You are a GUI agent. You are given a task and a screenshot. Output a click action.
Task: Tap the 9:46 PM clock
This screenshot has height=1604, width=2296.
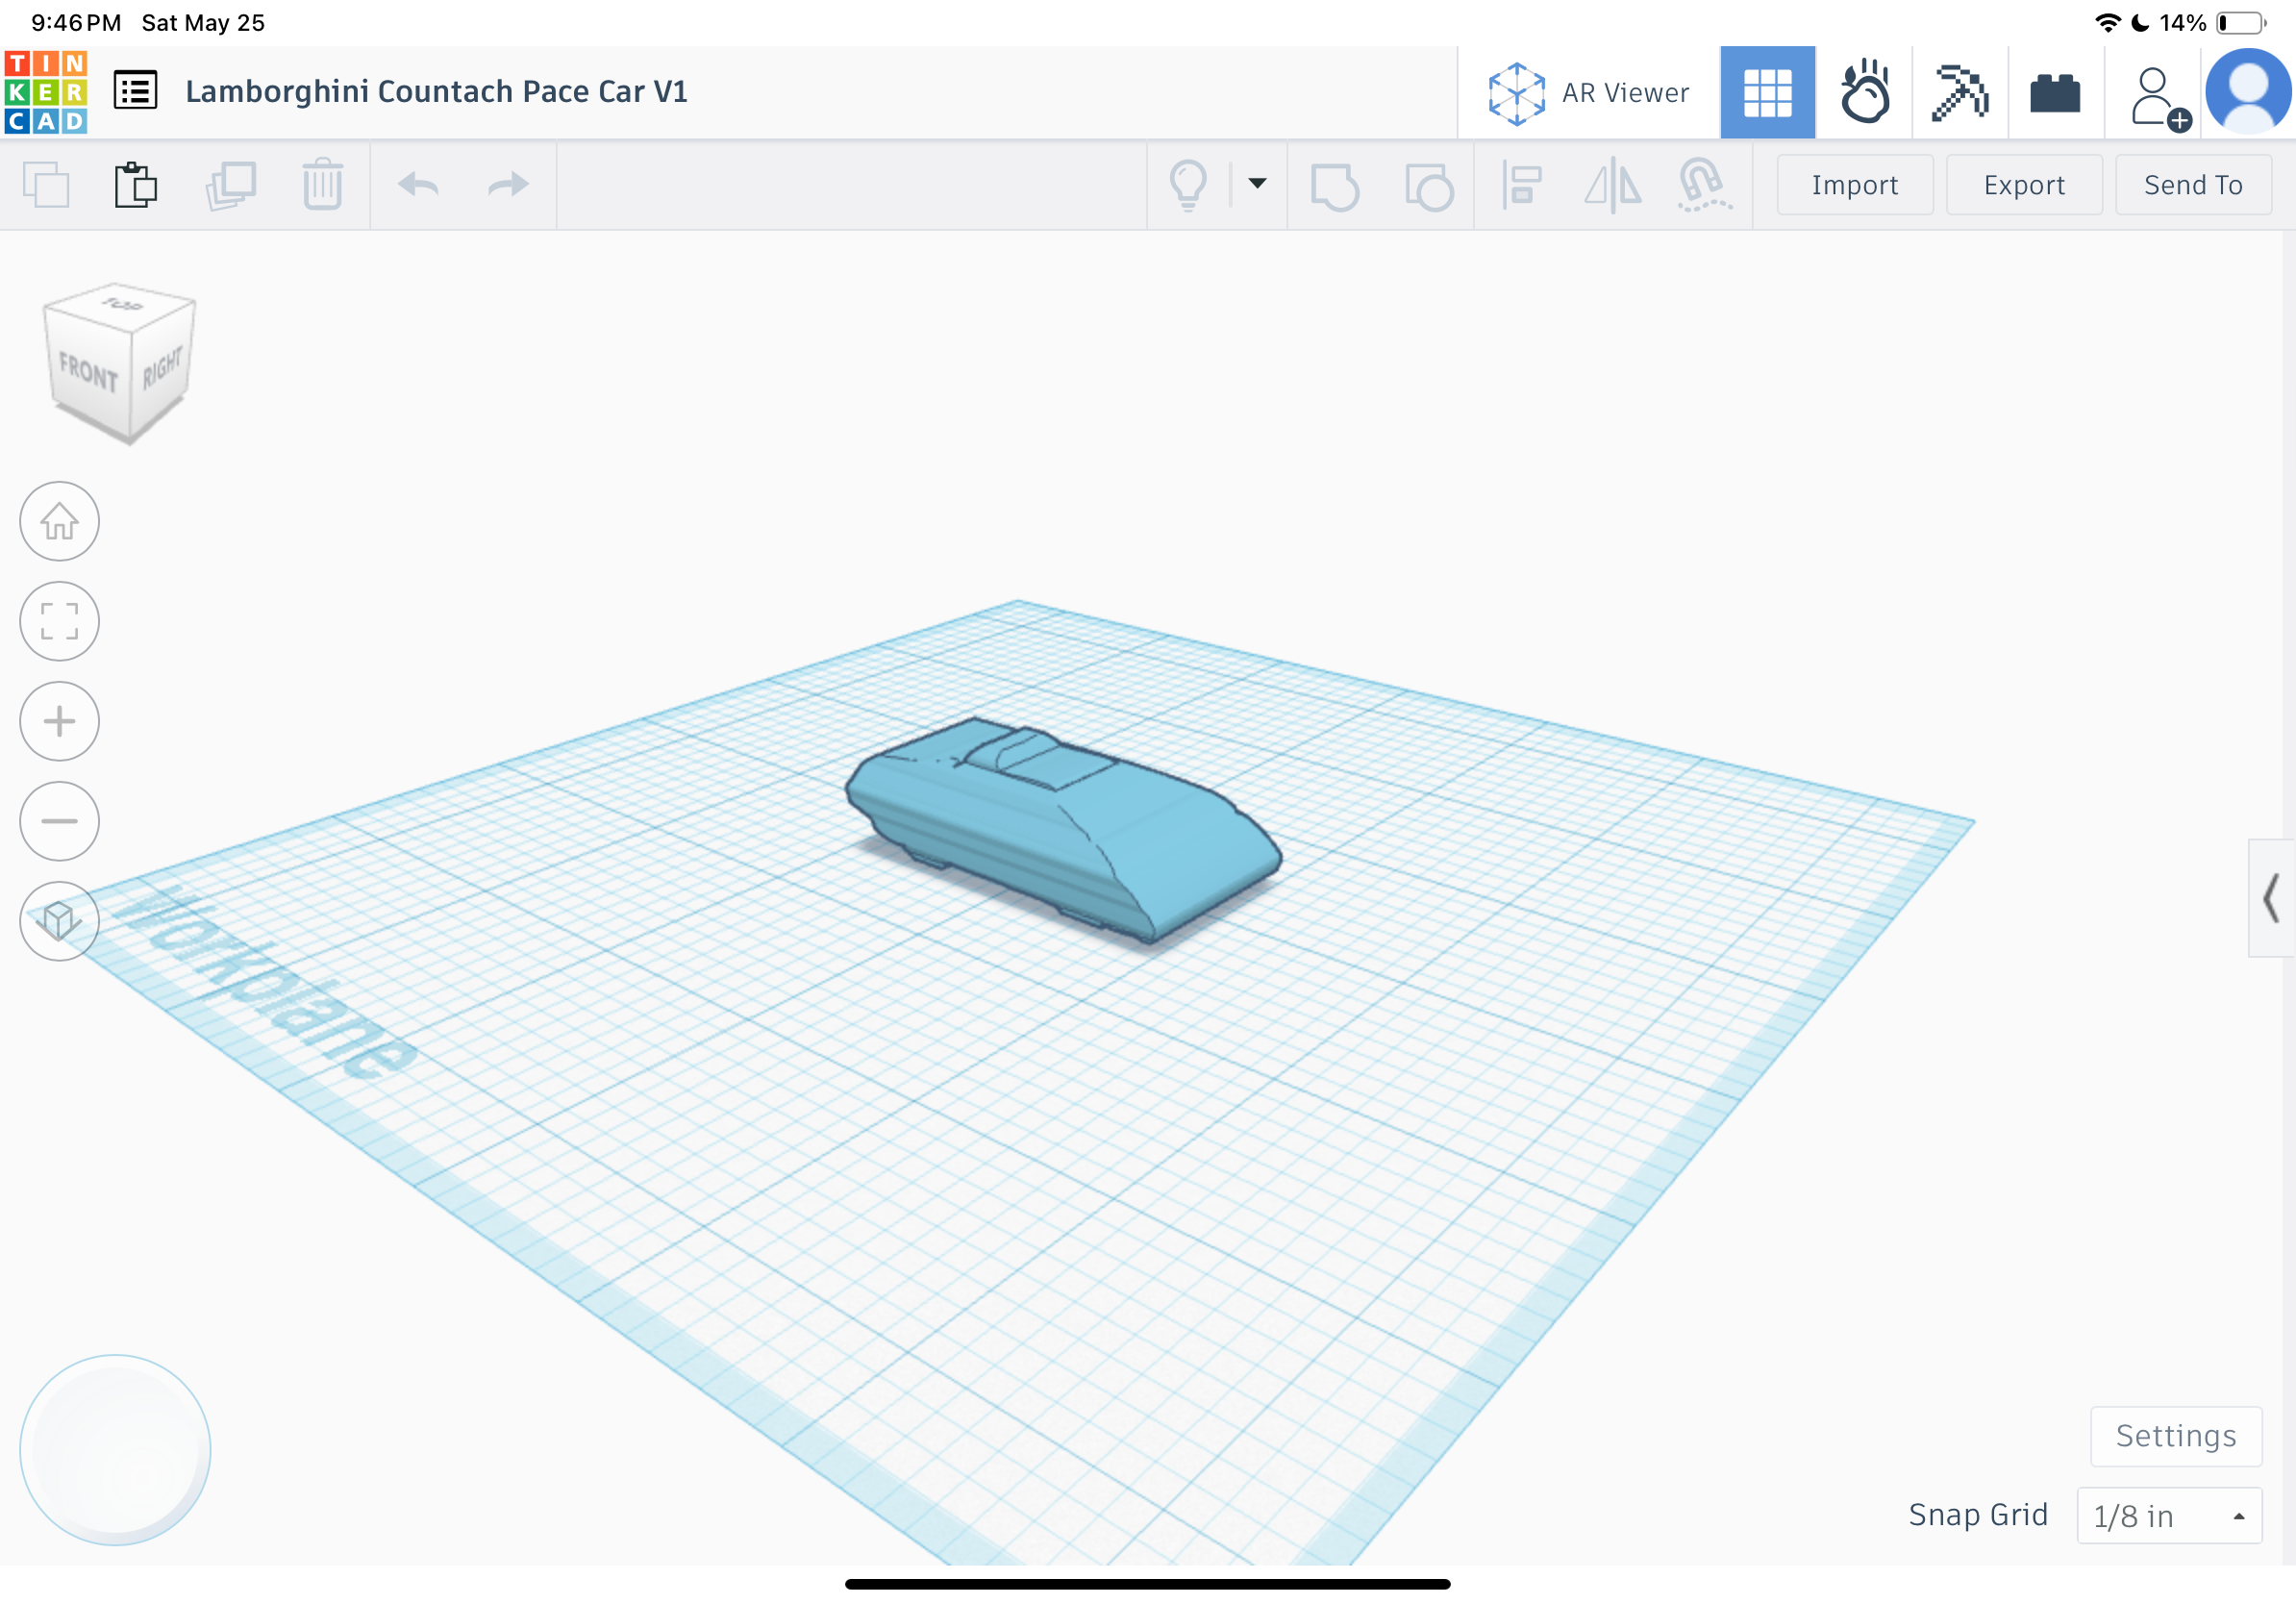coord(76,22)
